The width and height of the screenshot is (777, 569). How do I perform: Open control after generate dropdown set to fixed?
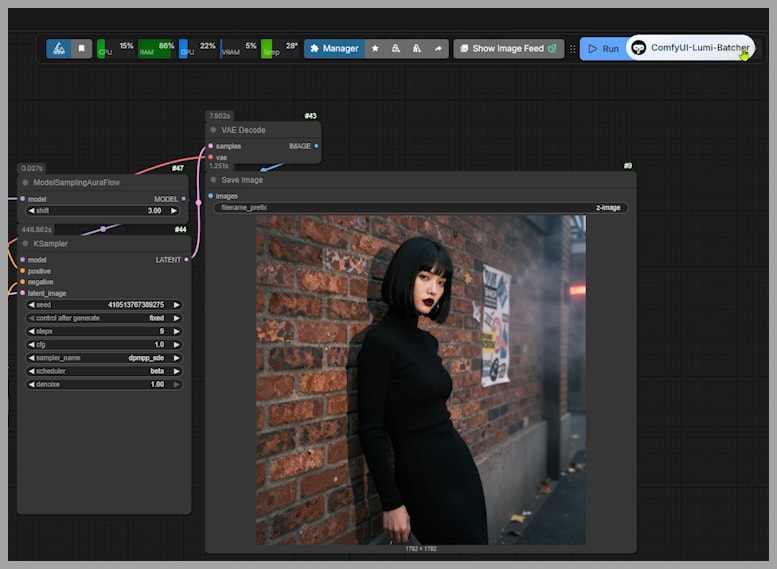104,318
